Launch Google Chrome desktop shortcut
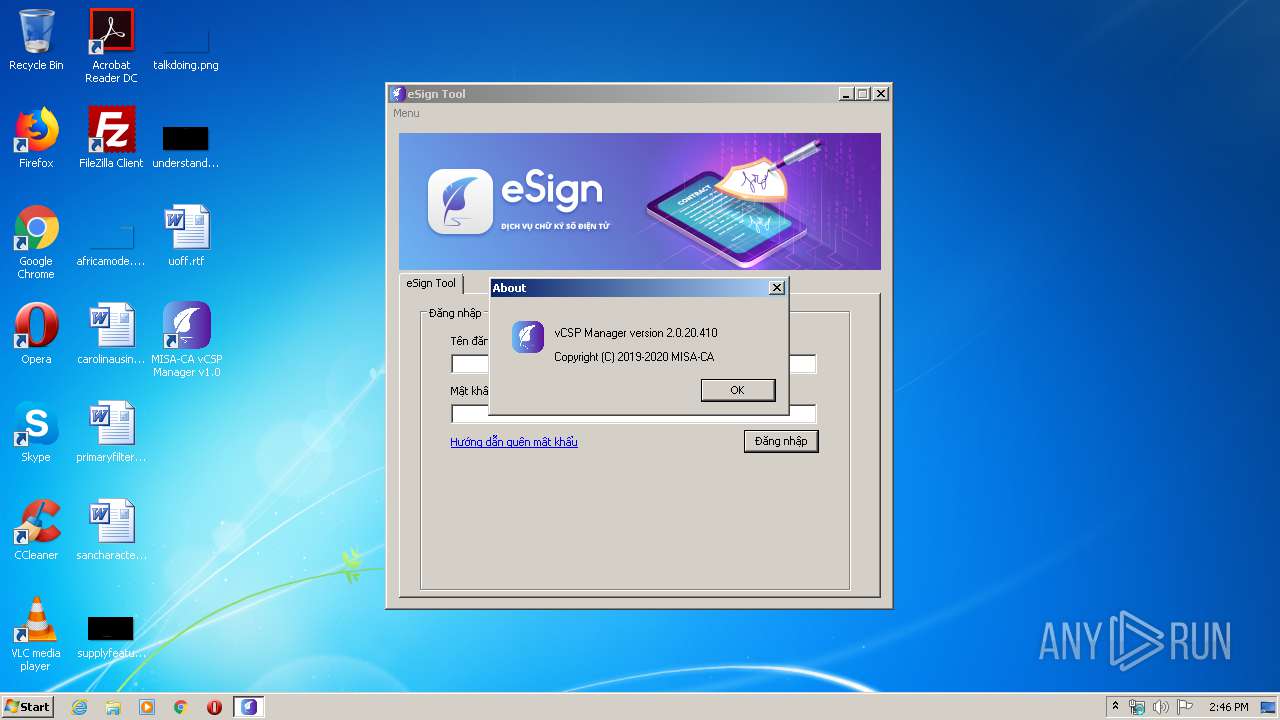 click(x=36, y=242)
